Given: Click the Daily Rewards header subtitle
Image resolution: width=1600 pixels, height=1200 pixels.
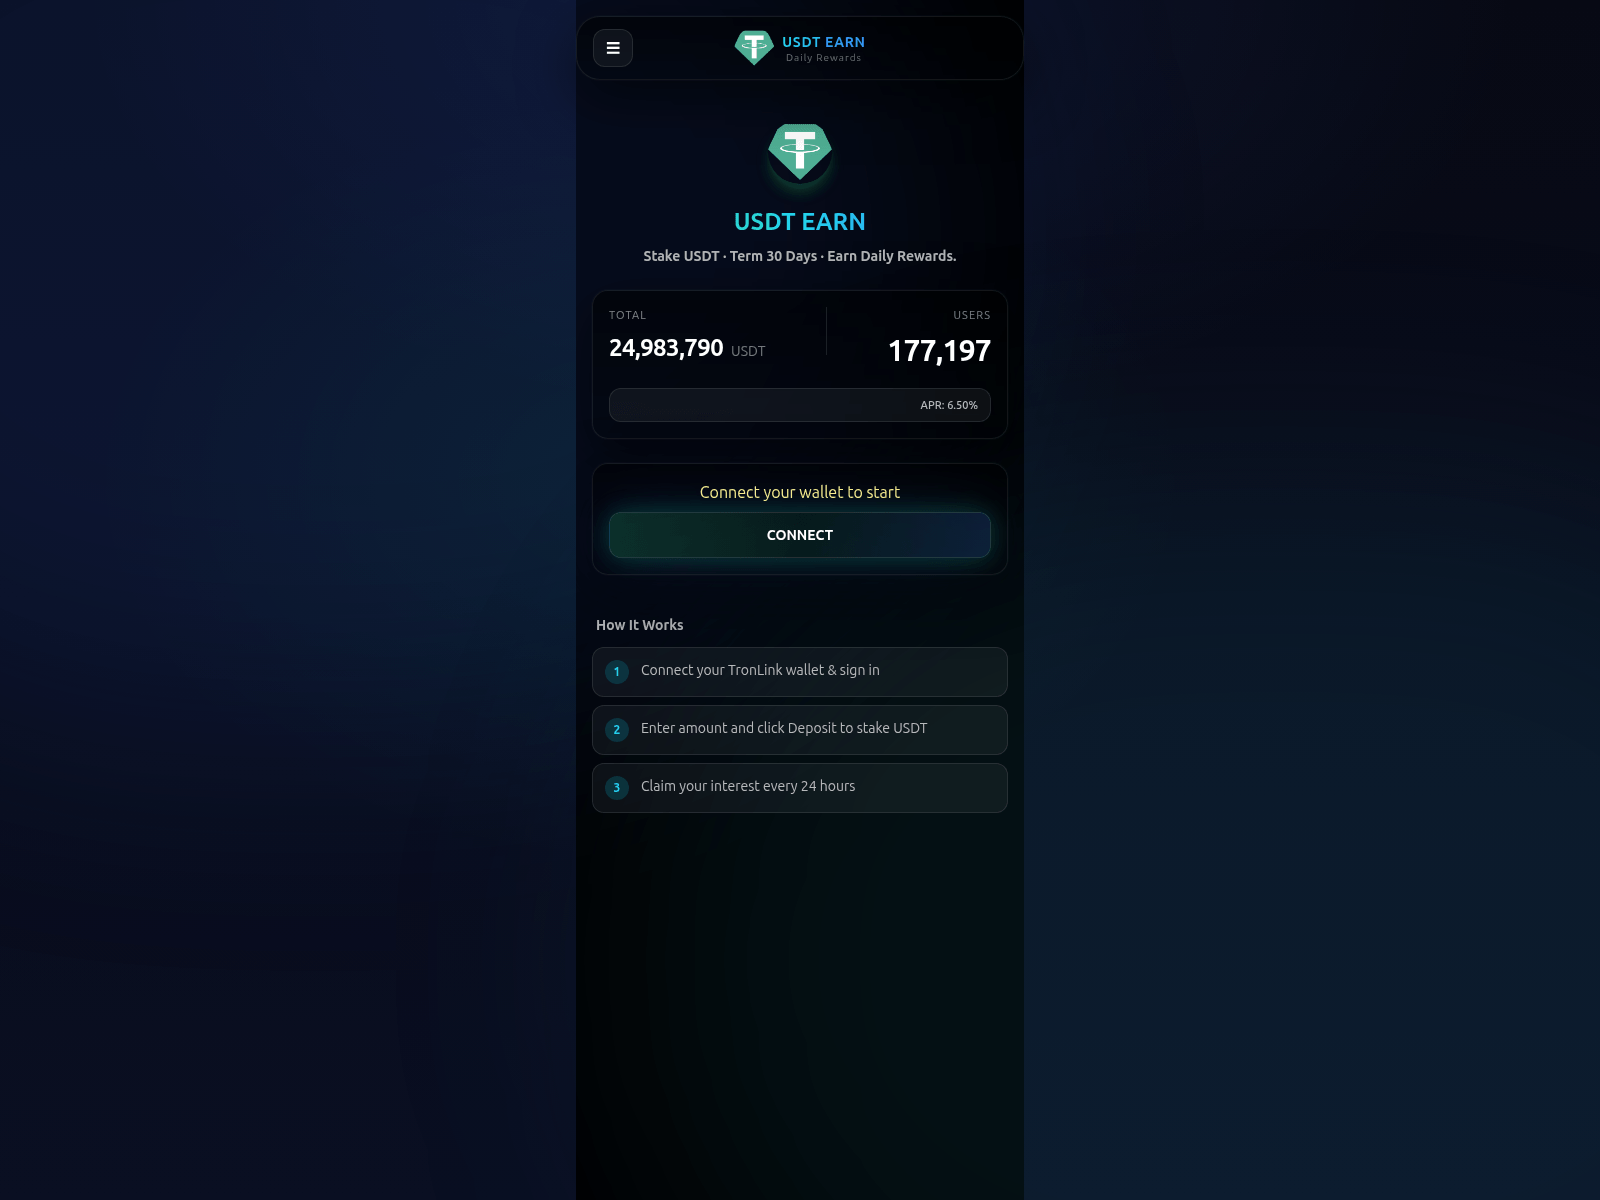Looking at the screenshot, I should point(823,58).
